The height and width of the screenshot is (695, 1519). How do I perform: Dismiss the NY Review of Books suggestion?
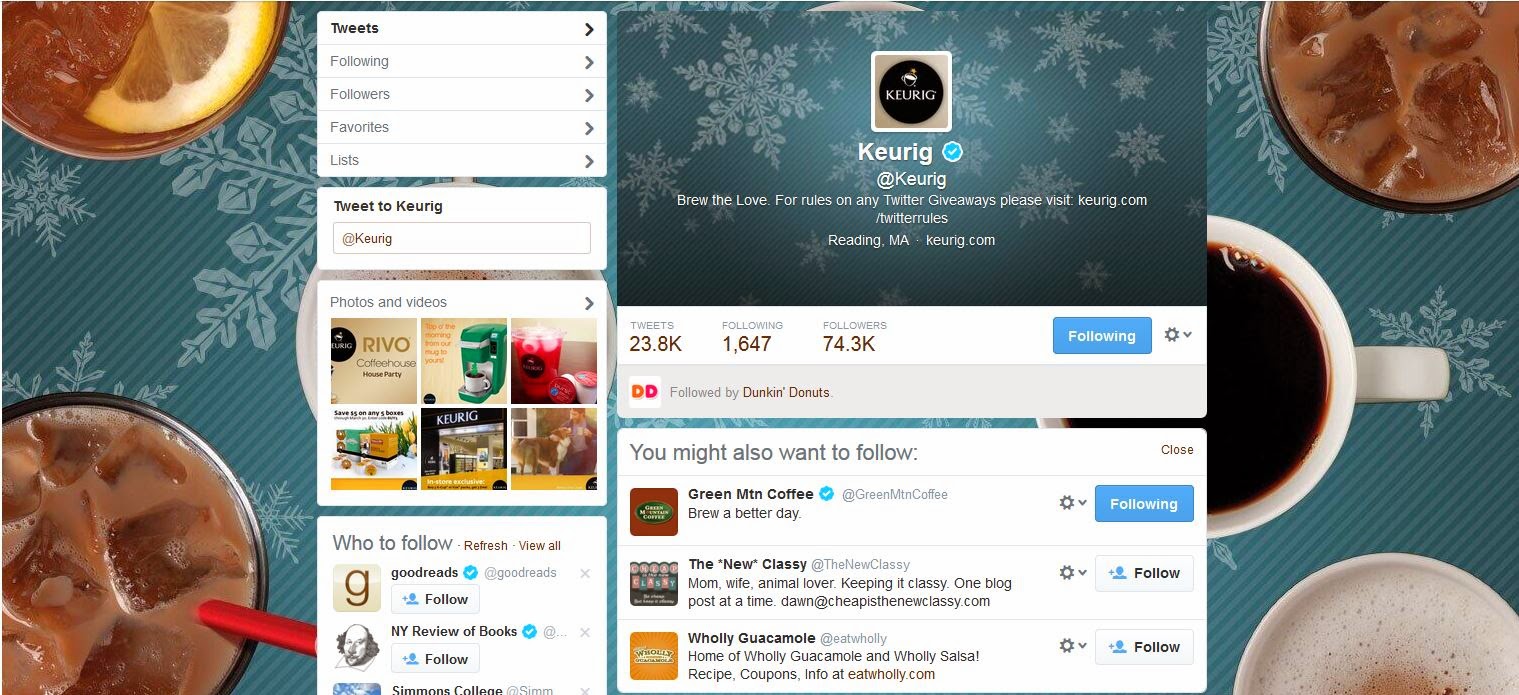pyautogui.click(x=585, y=632)
